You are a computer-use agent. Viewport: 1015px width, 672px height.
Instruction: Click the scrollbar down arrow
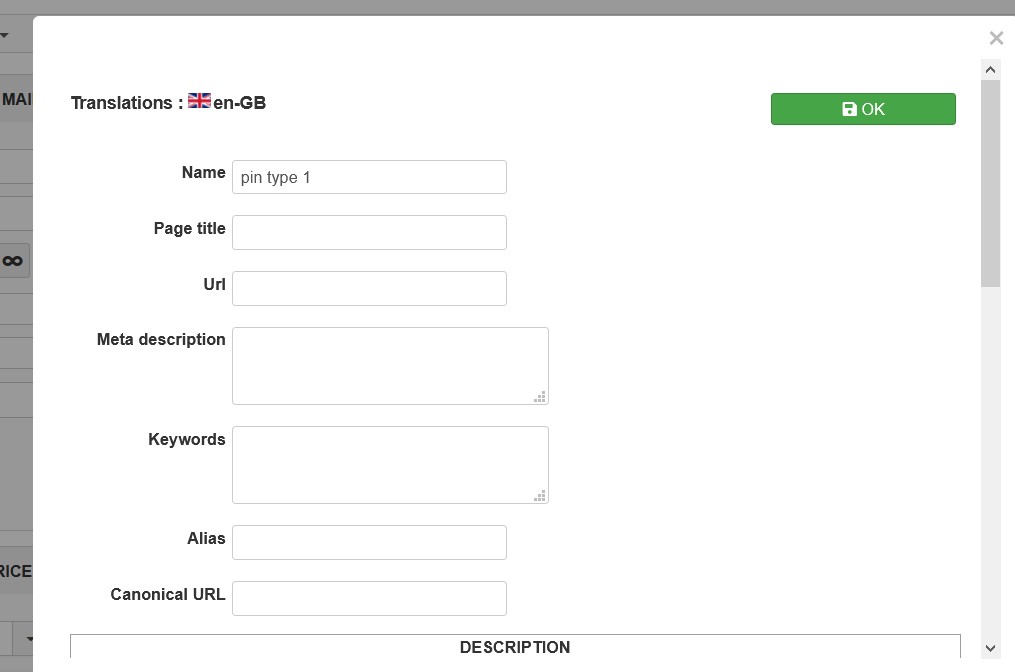(x=991, y=648)
